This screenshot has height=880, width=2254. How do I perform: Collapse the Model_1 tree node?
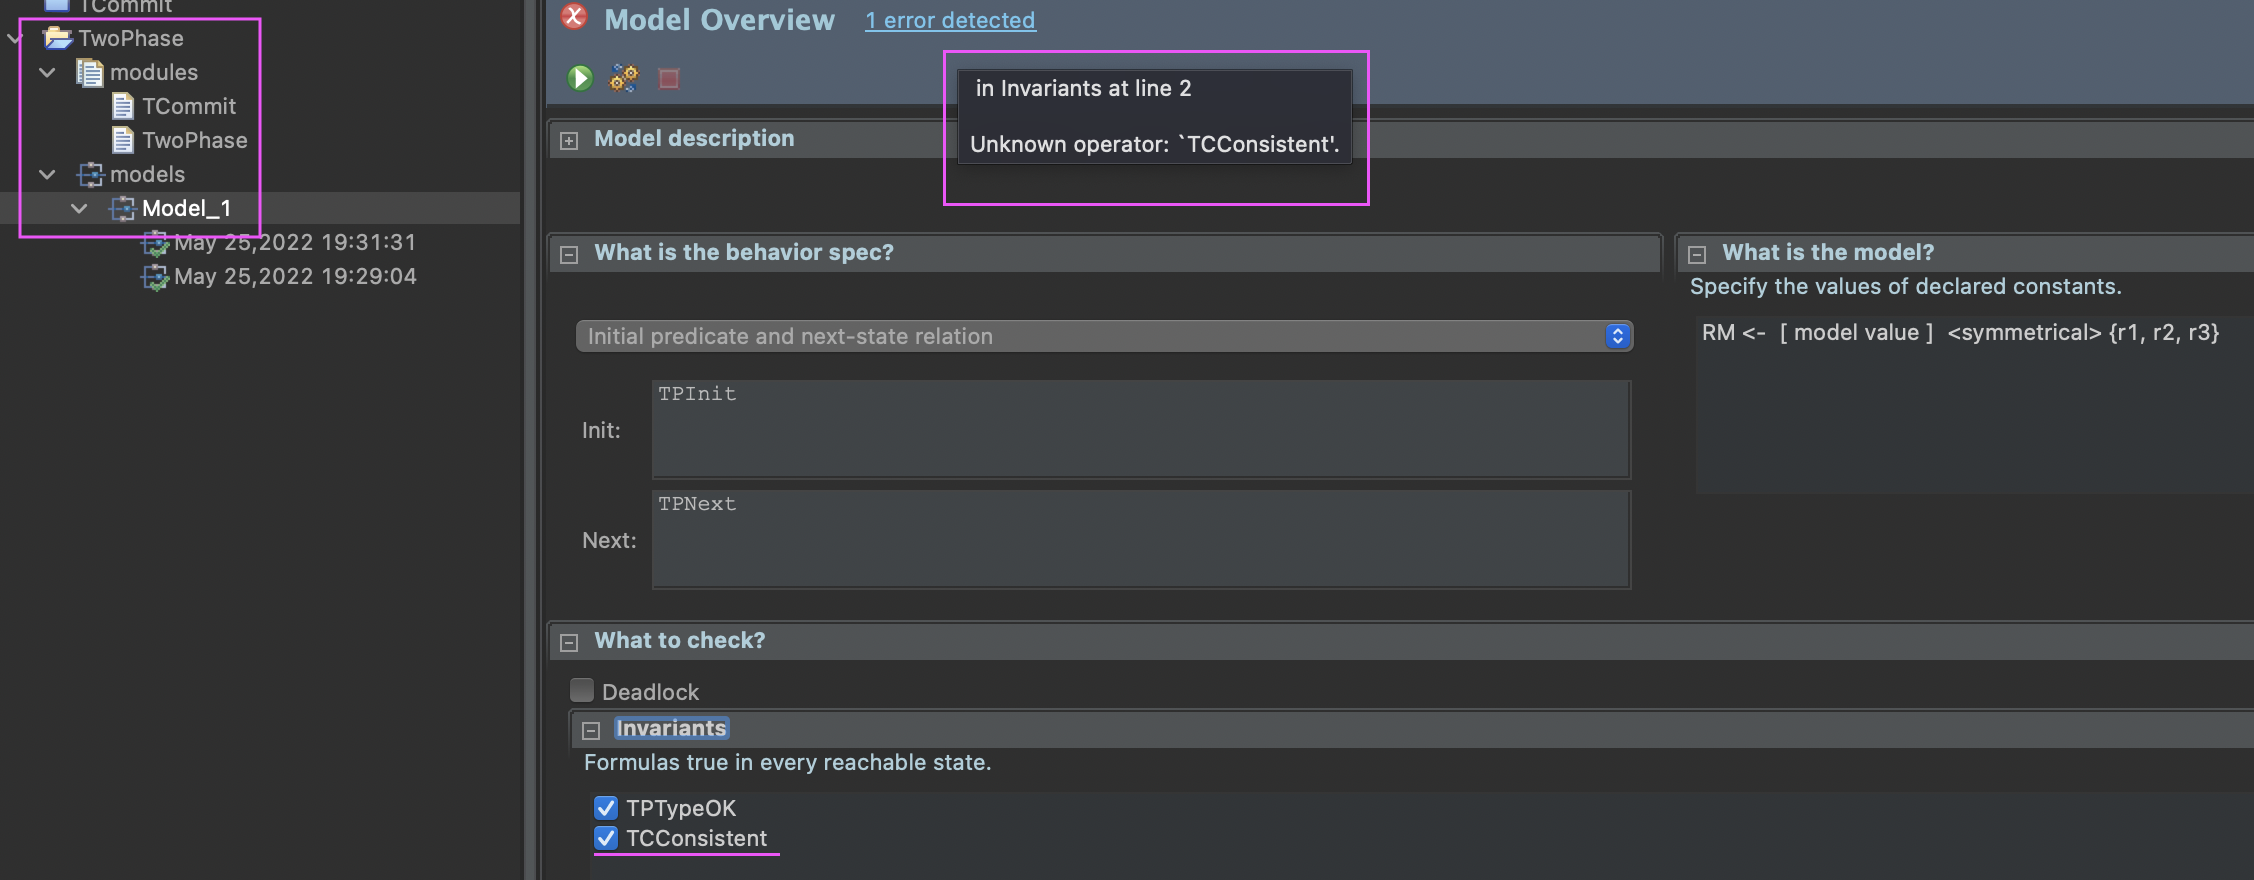[79, 209]
